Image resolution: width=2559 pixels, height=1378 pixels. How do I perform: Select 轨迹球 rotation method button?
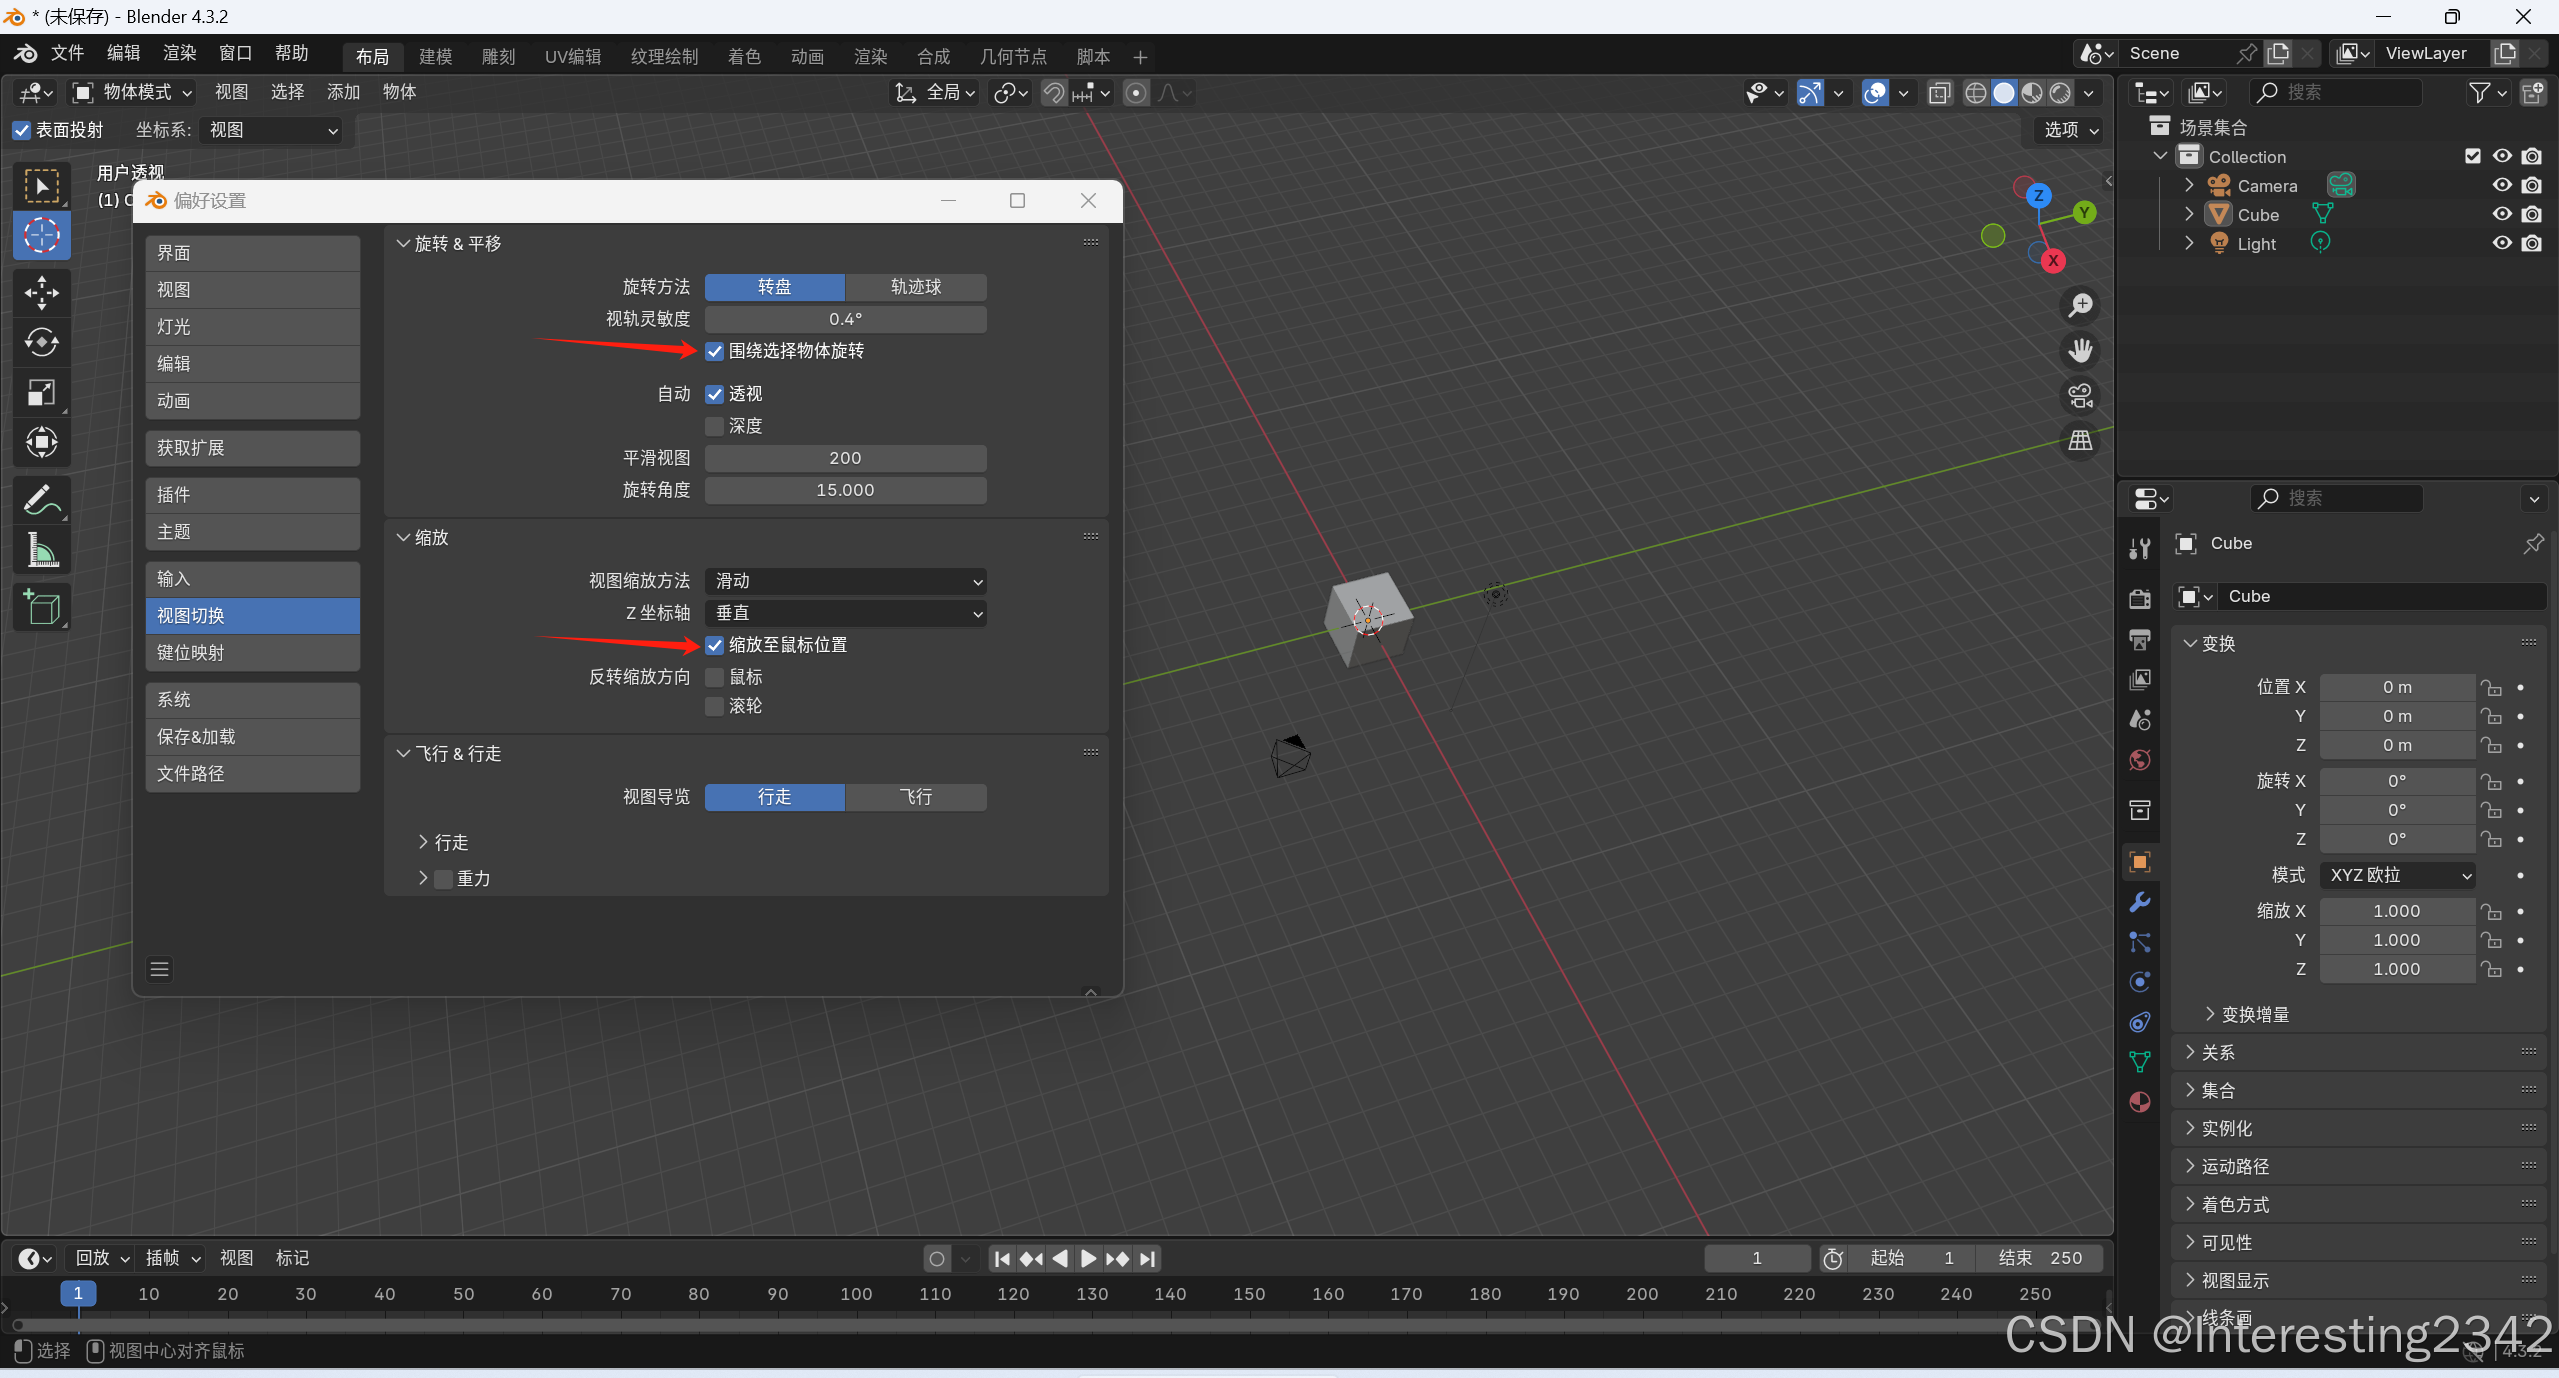pos(916,287)
